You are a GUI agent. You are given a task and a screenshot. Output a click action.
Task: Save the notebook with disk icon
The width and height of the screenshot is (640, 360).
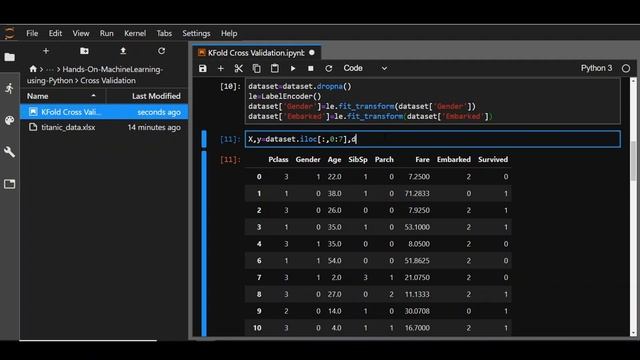pos(203,69)
